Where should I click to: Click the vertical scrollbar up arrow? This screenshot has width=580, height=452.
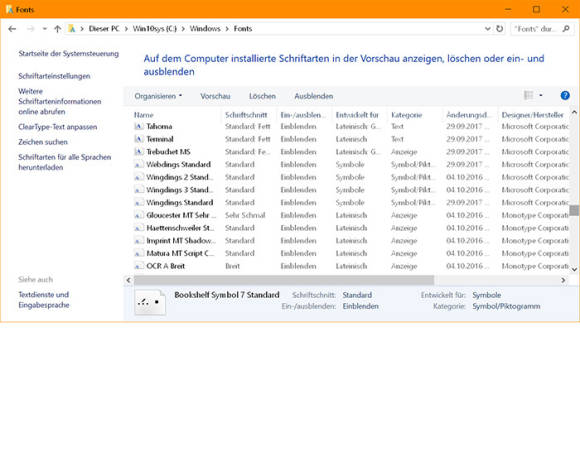pyautogui.click(x=574, y=112)
